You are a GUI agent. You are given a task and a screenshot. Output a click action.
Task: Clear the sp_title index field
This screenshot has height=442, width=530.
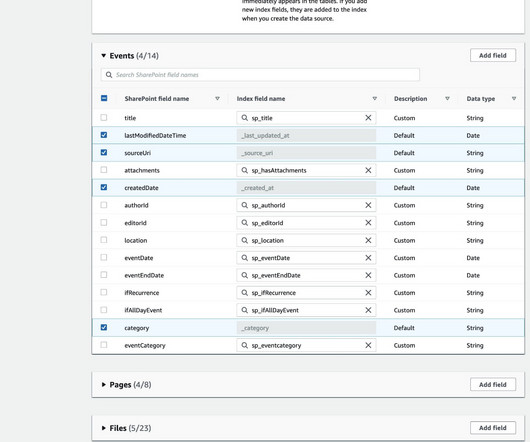[368, 118]
